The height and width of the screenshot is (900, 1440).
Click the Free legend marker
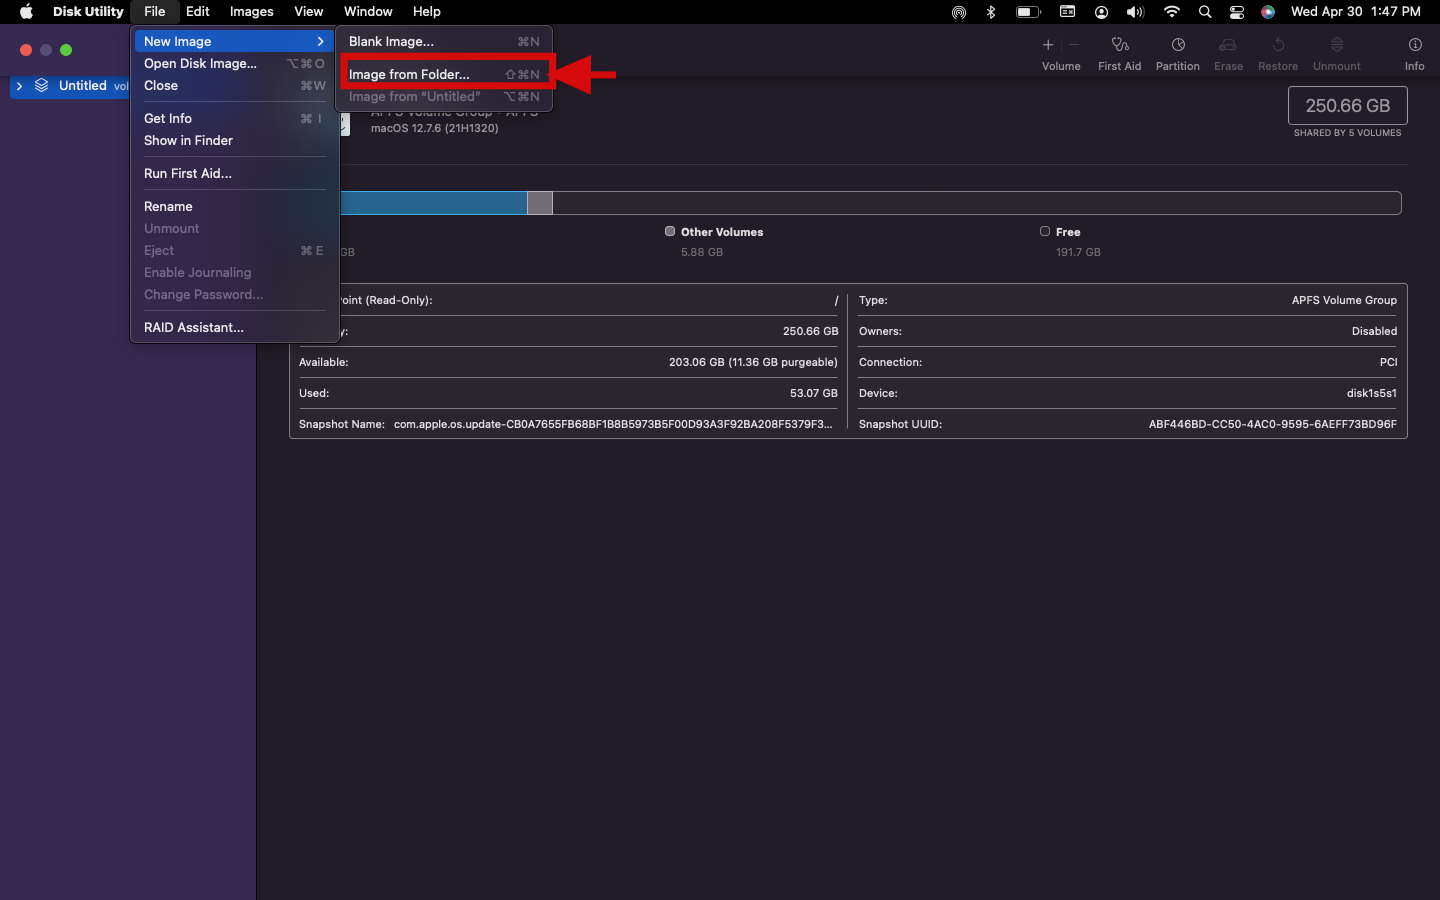(x=1045, y=231)
